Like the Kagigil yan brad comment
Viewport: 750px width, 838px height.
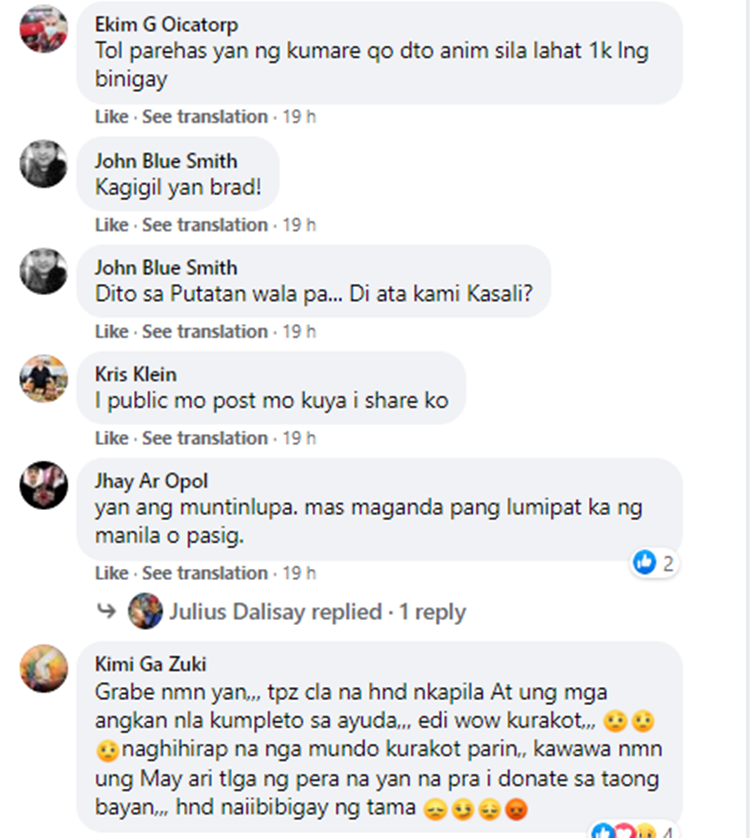click(112, 225)
